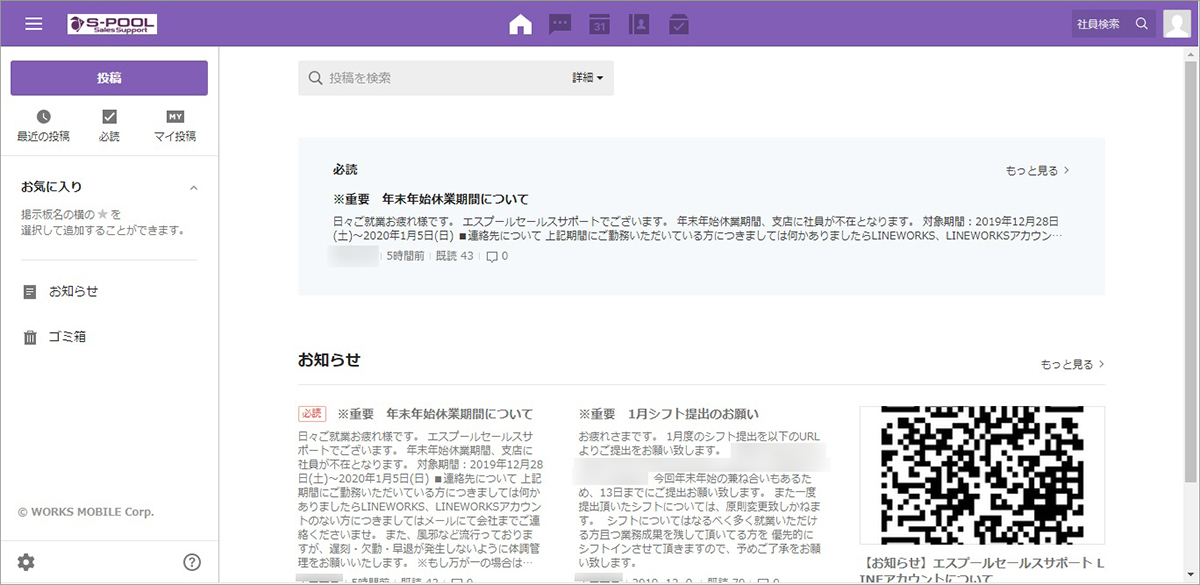This screenshot has height=585, width=1200.
Task: Expand the 詳細 search options dropdown
Action: tap(588, 78)
